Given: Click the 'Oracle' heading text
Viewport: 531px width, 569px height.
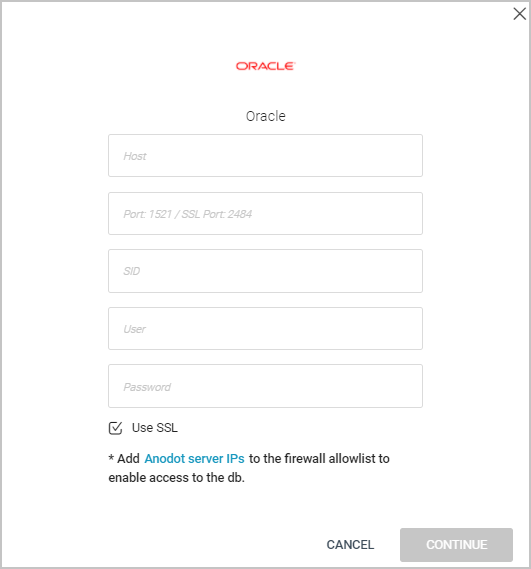Looking at the screenshot, I should click(x=266, y=116).
